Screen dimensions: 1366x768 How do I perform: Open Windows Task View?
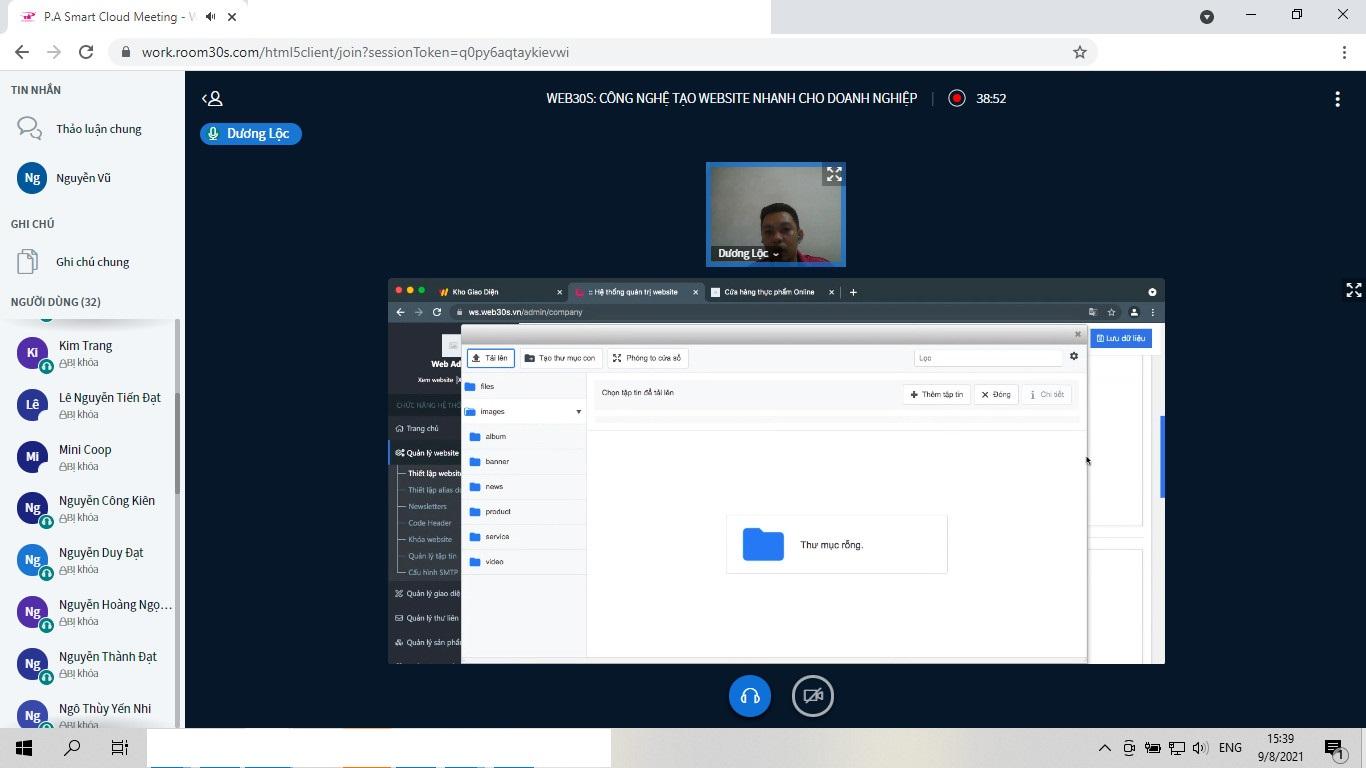pyautogui.click(x=120, y=748)
